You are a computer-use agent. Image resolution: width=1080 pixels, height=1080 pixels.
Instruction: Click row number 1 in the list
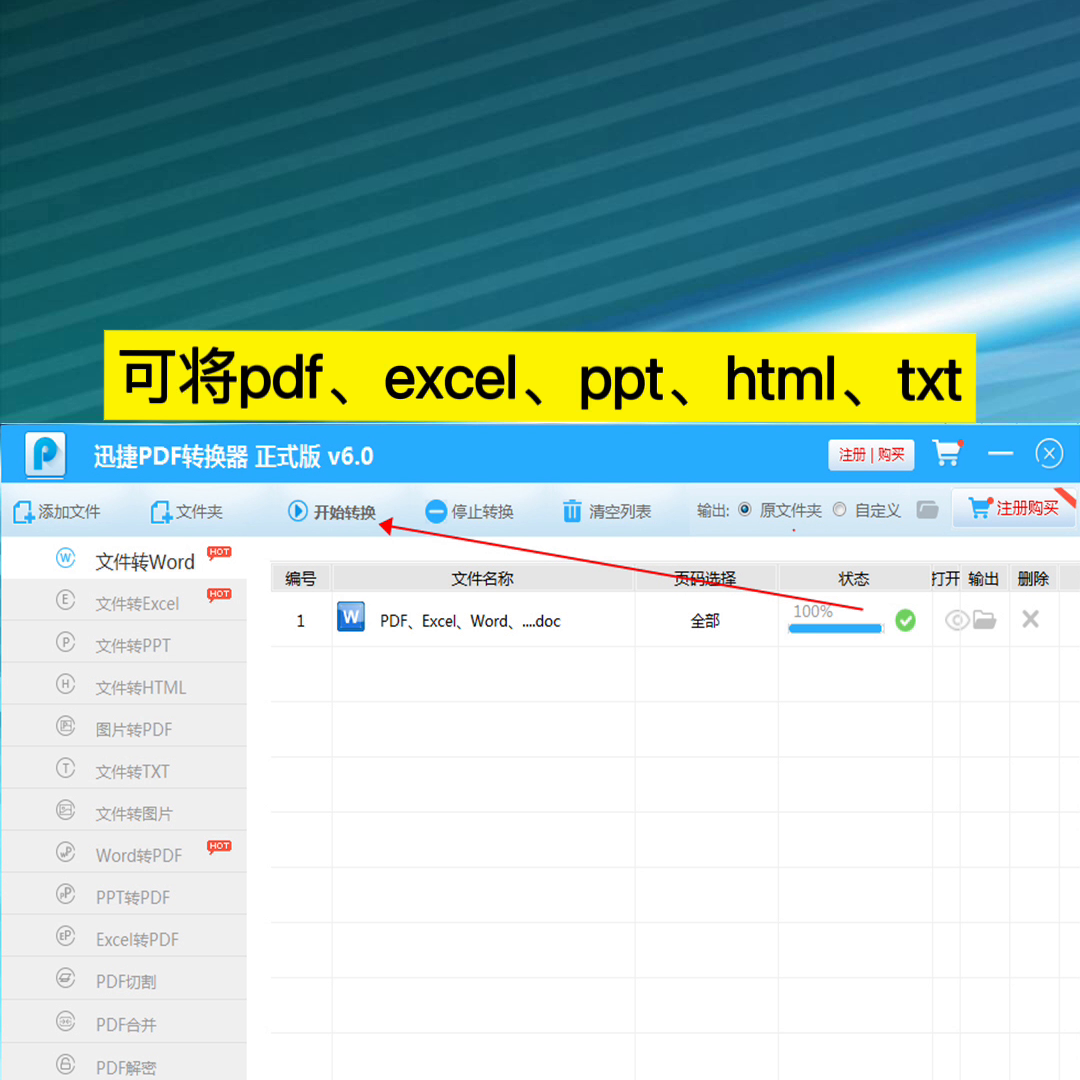(x=300, y=621)
